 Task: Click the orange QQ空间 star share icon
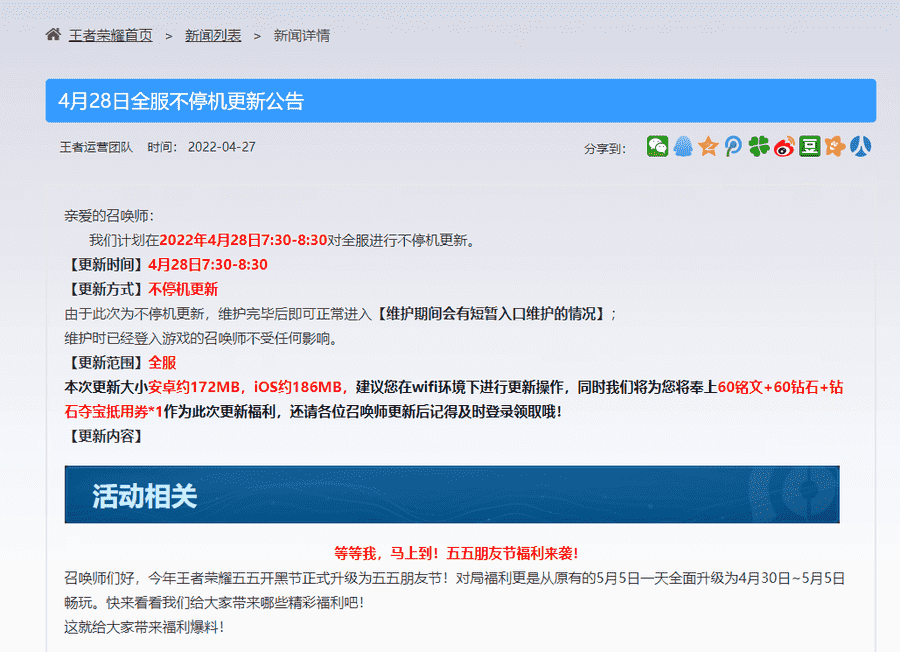(707, 148)
